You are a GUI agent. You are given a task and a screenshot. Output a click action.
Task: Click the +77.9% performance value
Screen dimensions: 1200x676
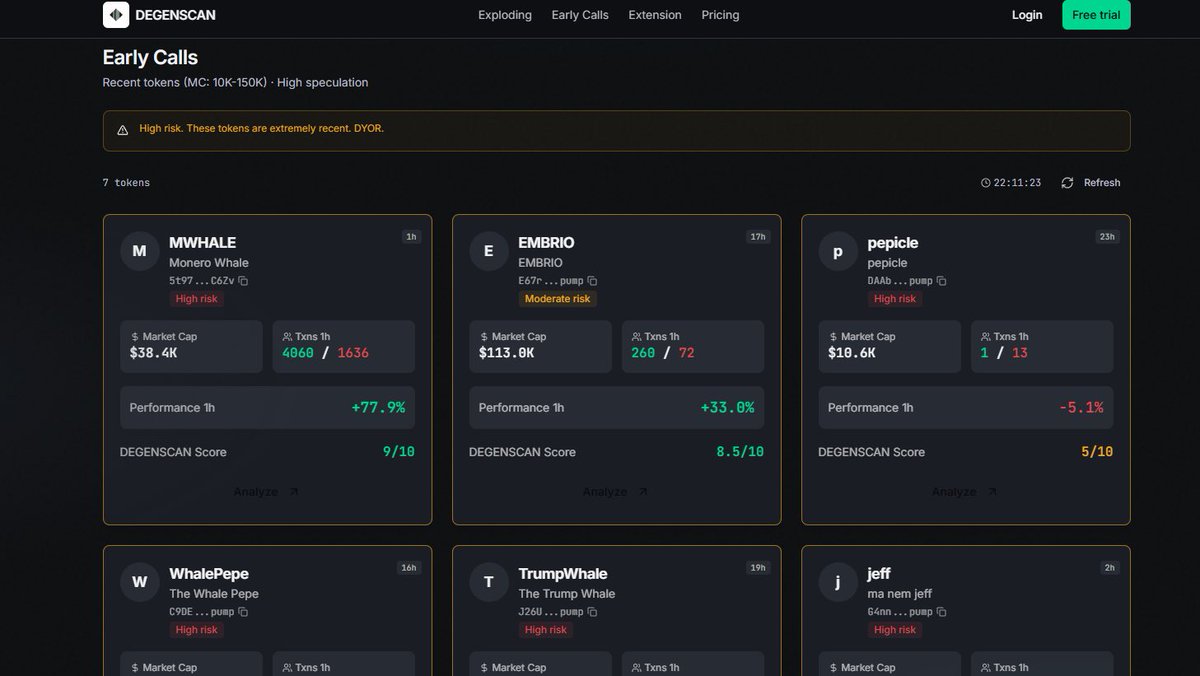[378, 408]
